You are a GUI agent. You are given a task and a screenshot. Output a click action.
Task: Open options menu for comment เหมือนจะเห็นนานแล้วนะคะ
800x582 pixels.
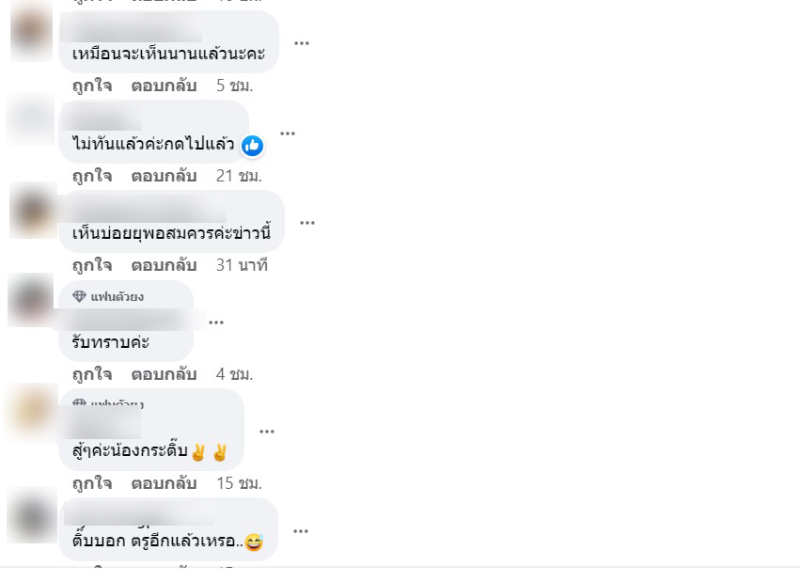pos(302,43)
